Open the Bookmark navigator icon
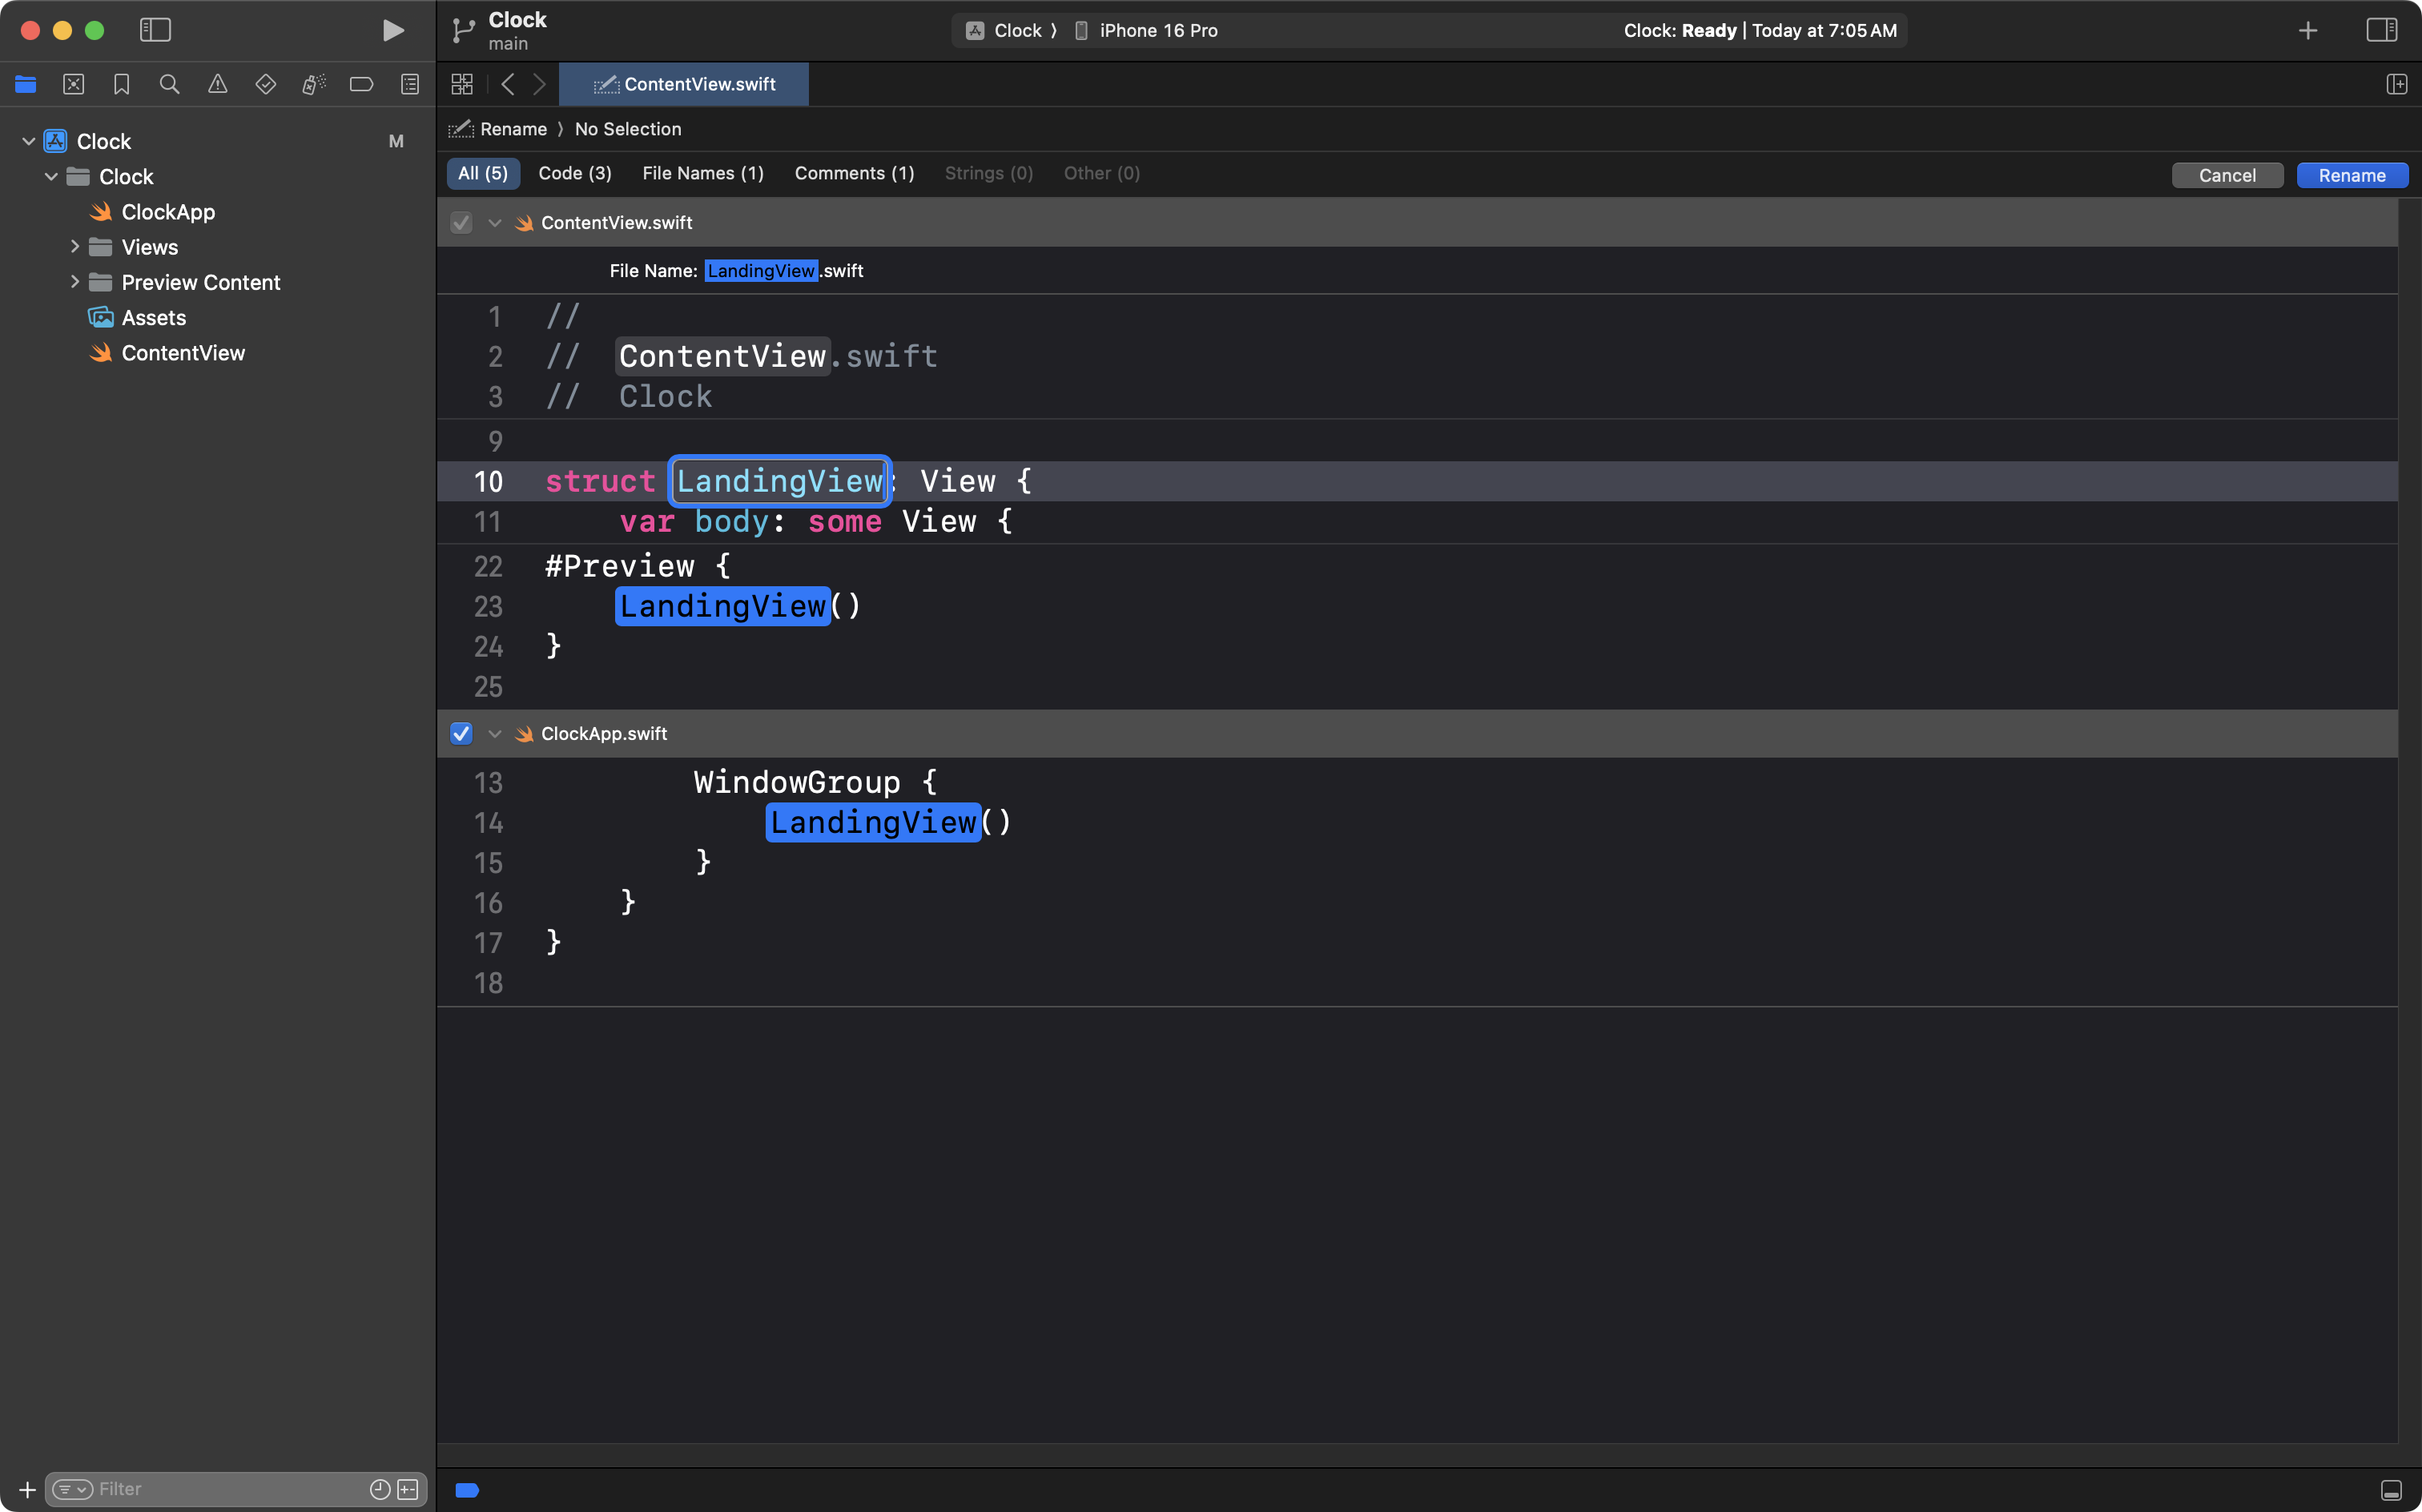2422x1512 pixels. 121,85
